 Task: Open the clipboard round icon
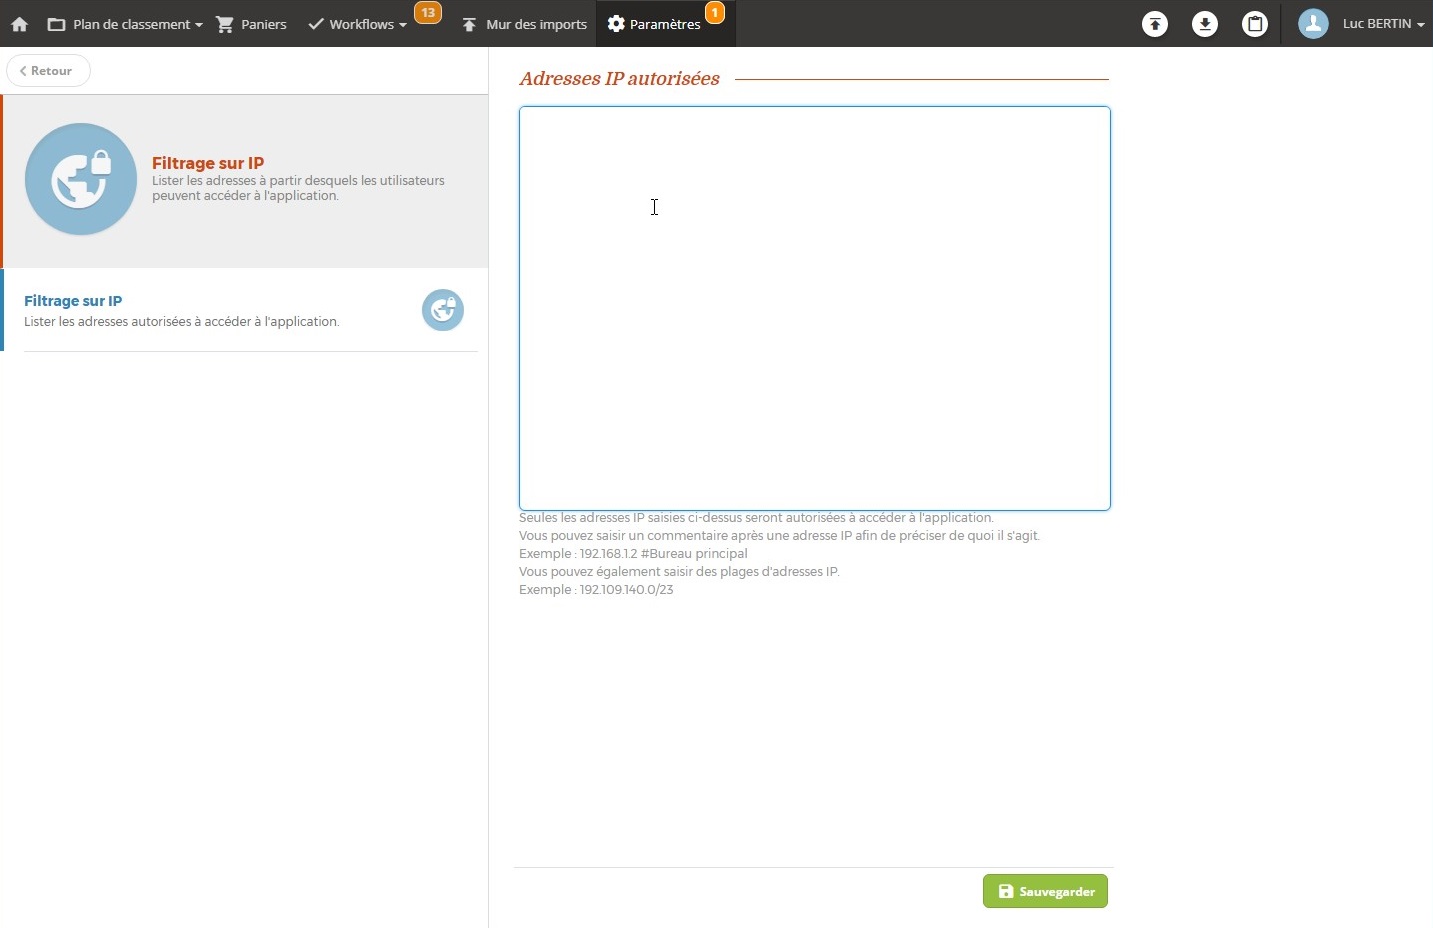1255,24
